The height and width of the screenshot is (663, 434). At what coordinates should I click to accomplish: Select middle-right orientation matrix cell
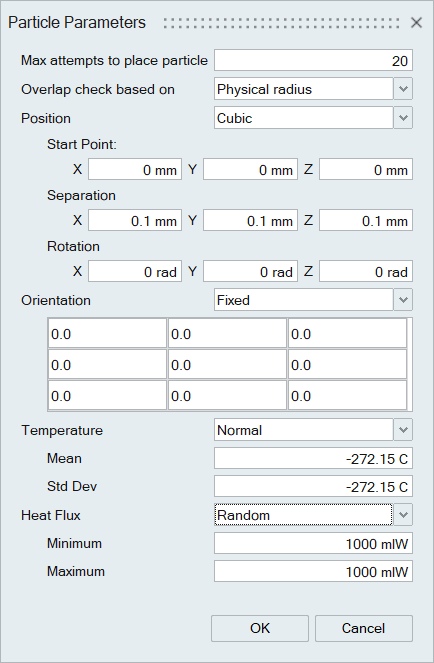pos(347,364)
